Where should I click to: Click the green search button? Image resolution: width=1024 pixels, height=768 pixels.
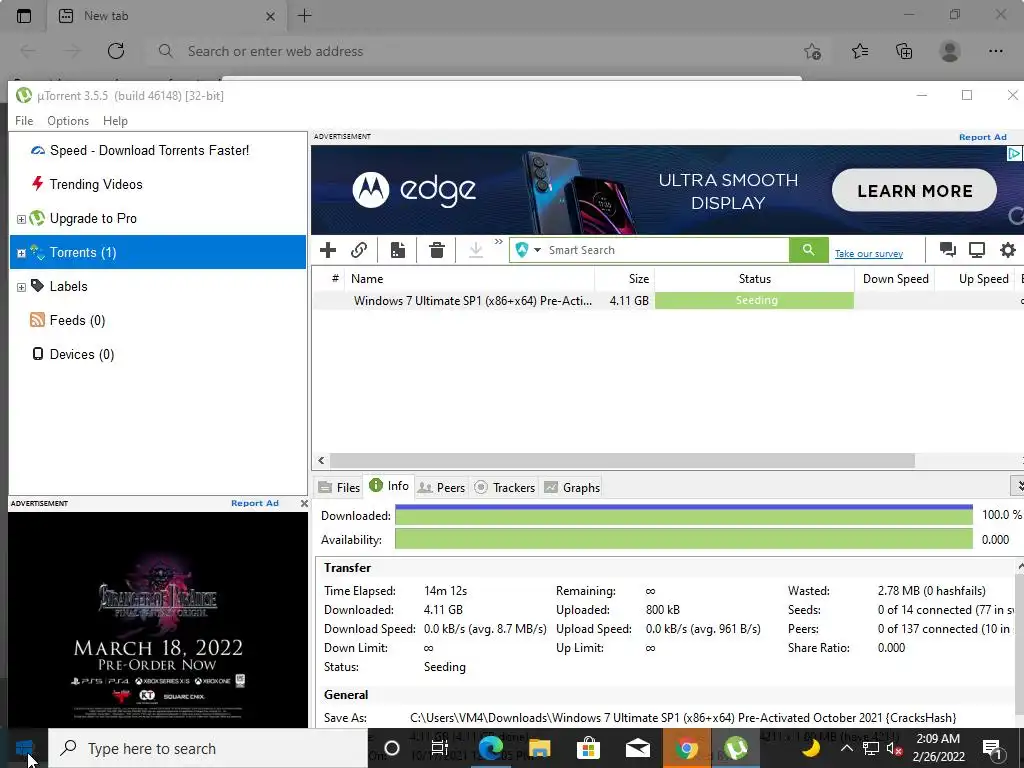pos(808,250)
